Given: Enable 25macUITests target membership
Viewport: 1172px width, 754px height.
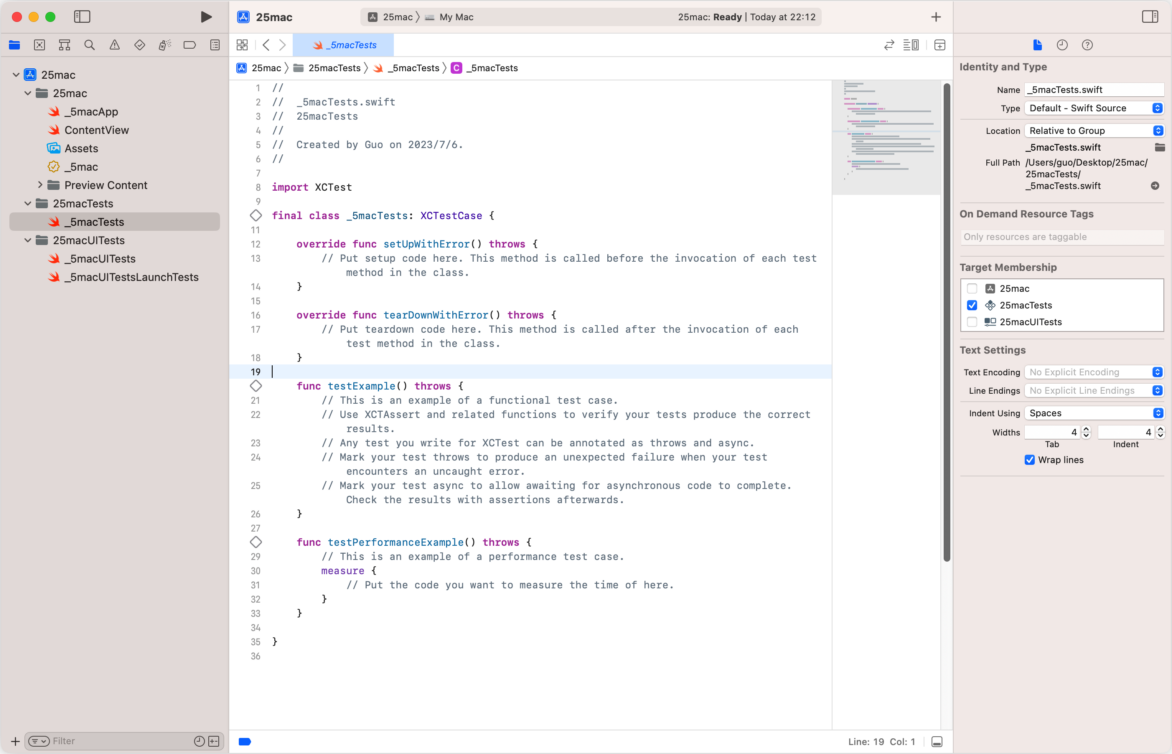Looking at the screenshot, I should click(972, 322).
